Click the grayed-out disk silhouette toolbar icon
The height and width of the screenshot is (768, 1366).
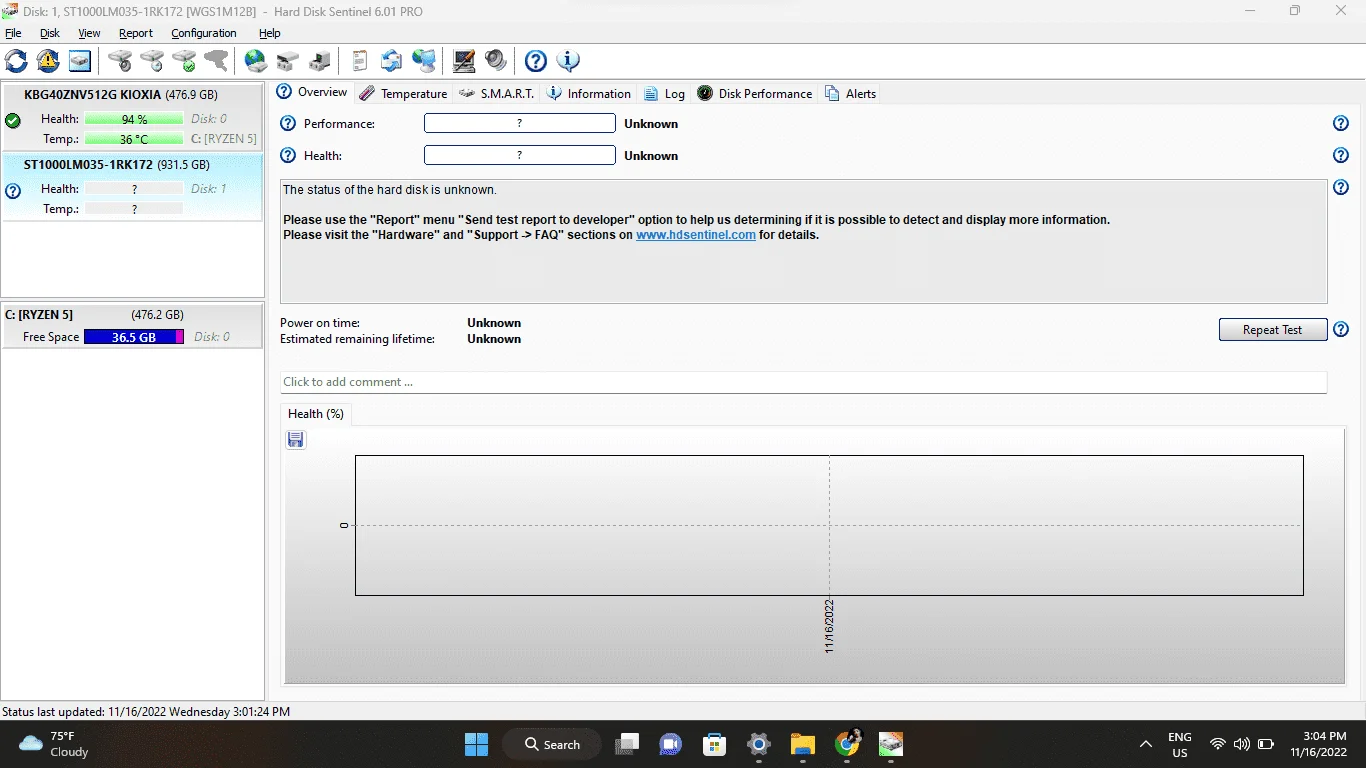[216, 61]
